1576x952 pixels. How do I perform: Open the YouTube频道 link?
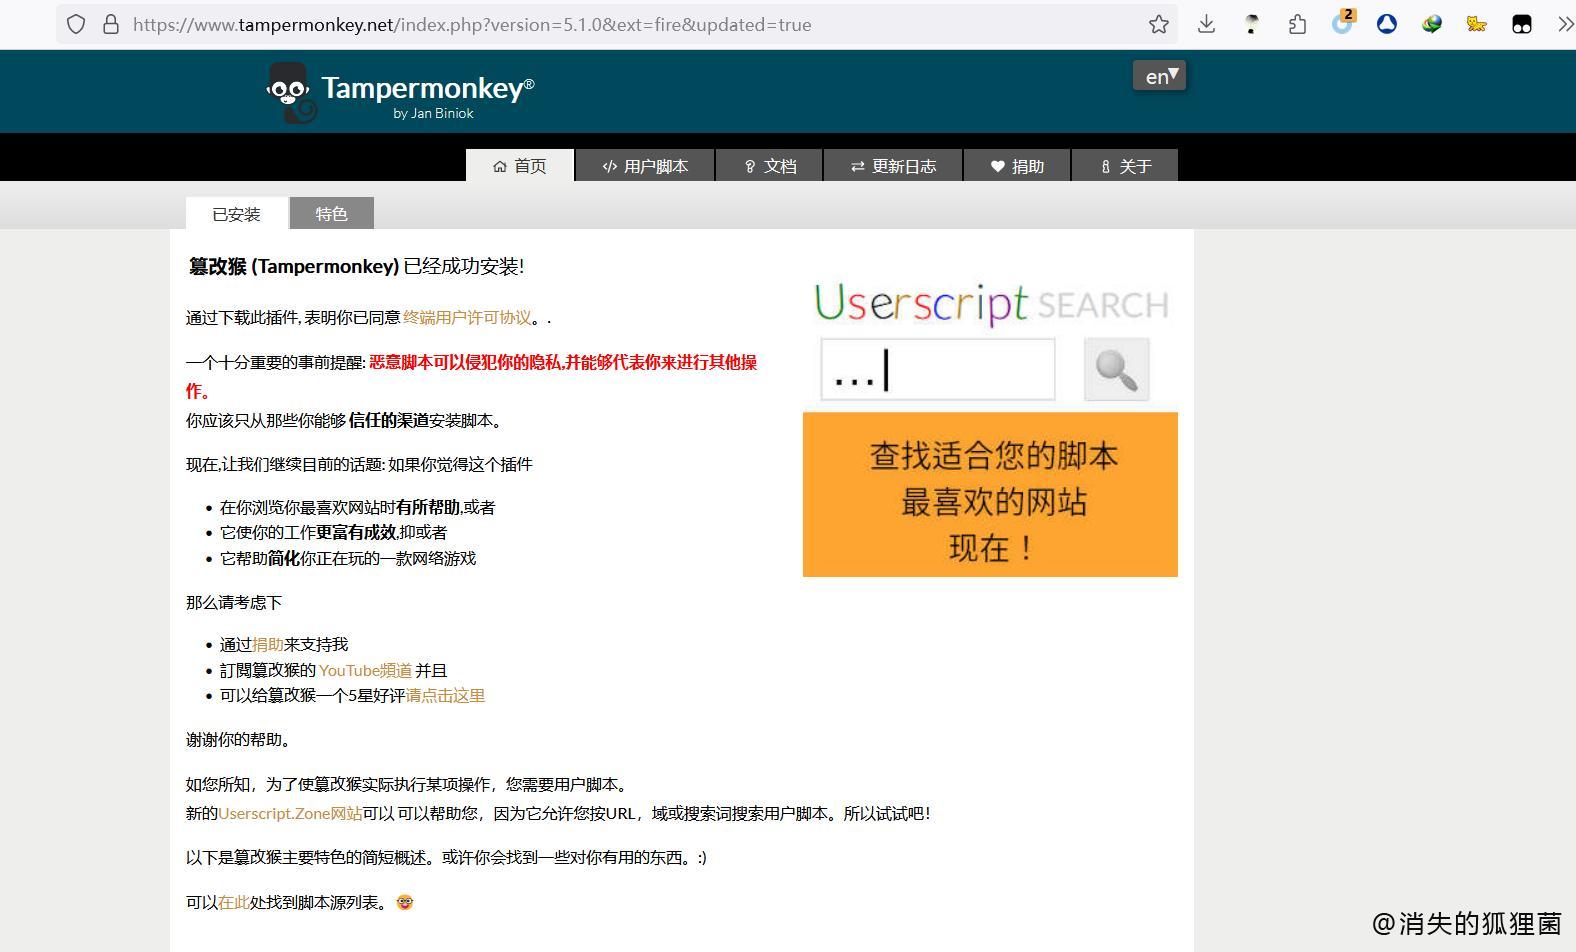tap(365, 670)
